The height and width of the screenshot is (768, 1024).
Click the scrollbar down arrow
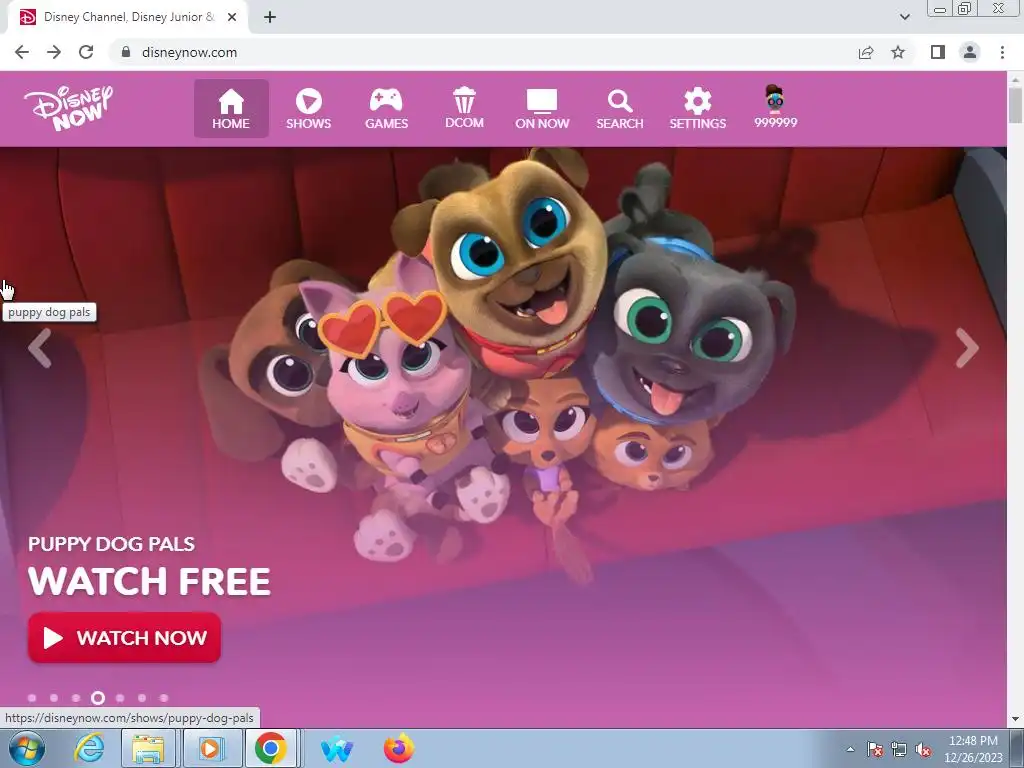point(1015,719)
